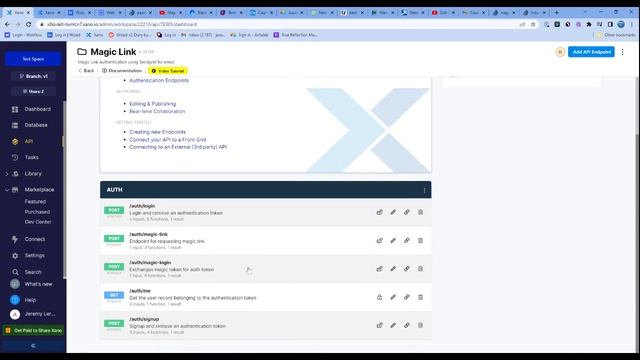Delete the /auth/login endpoint

420,212
